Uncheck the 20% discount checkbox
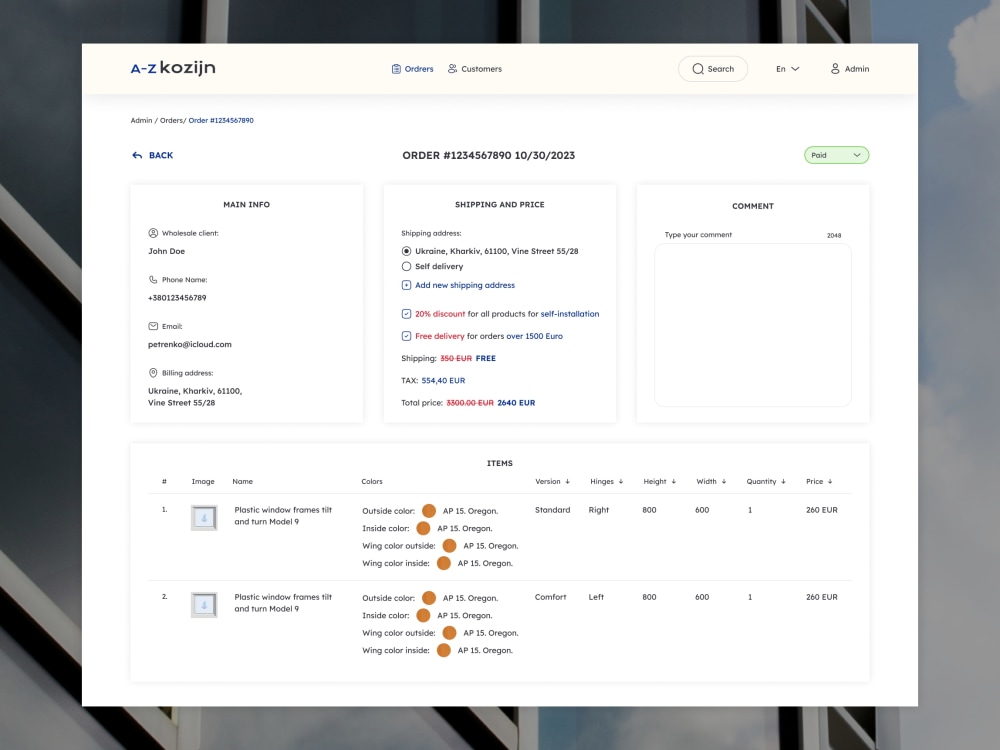The image size is (1000, 750). pos(406,313)
